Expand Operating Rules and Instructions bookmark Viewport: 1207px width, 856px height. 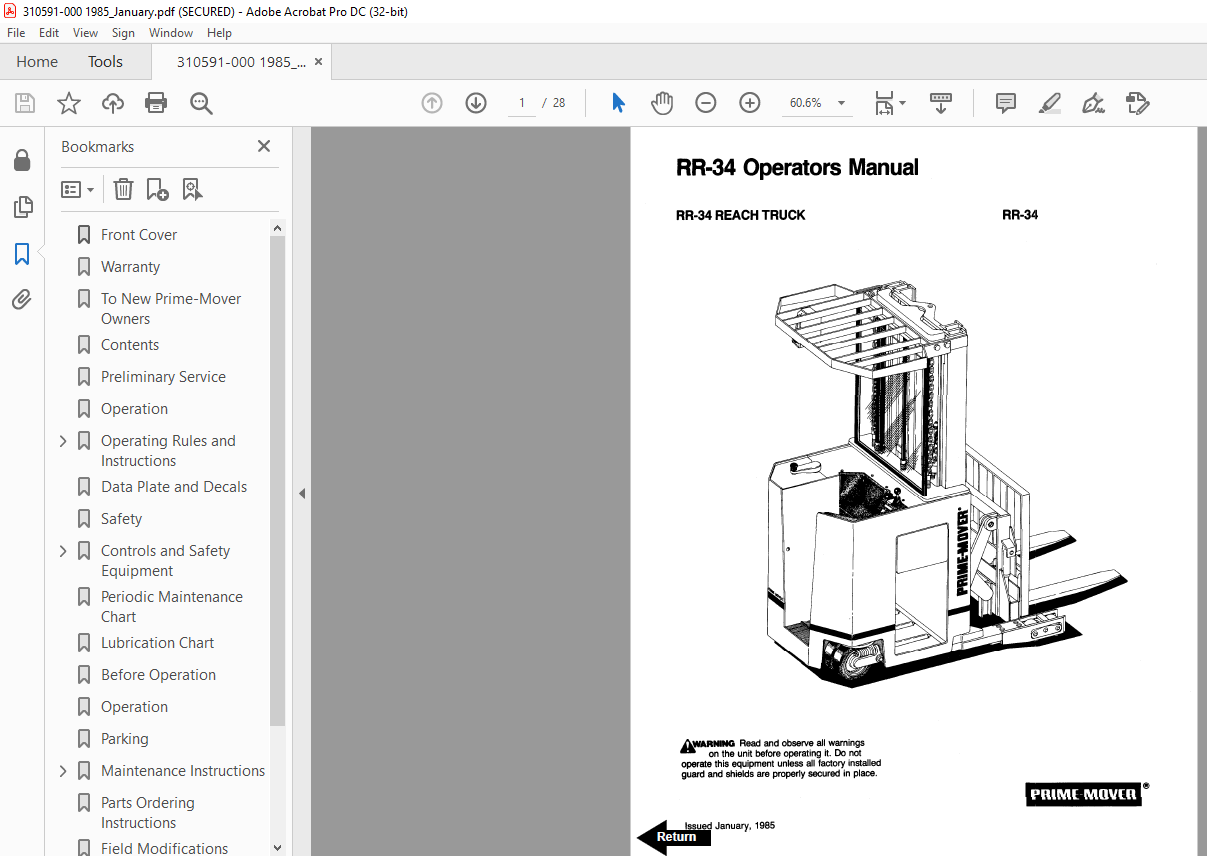(x=63, y=441)
